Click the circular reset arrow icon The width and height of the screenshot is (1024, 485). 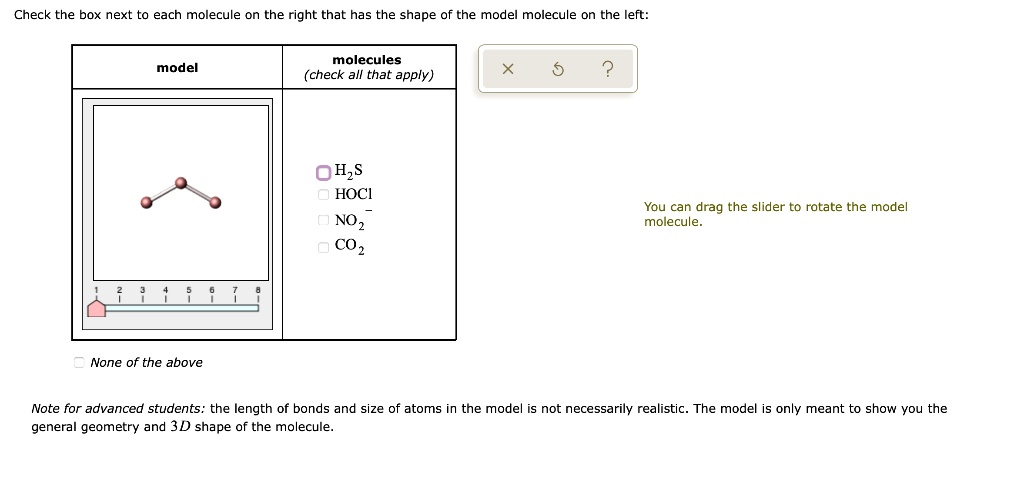[x=558, y=69]
